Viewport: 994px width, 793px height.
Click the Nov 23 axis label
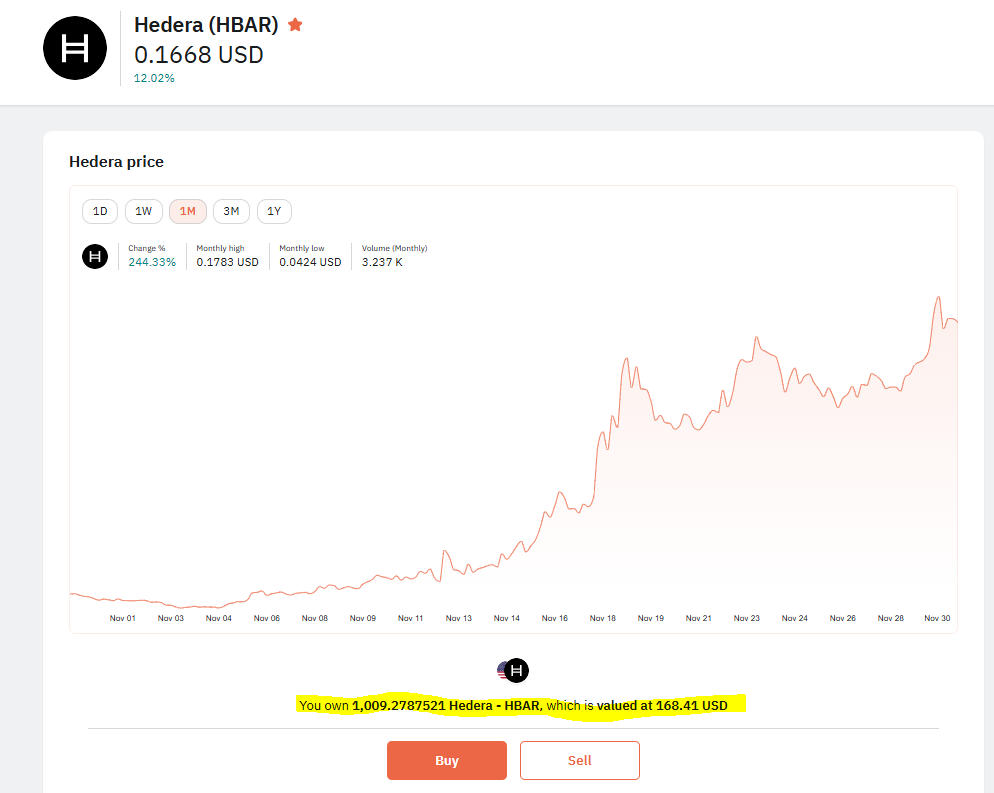point(746,618)
